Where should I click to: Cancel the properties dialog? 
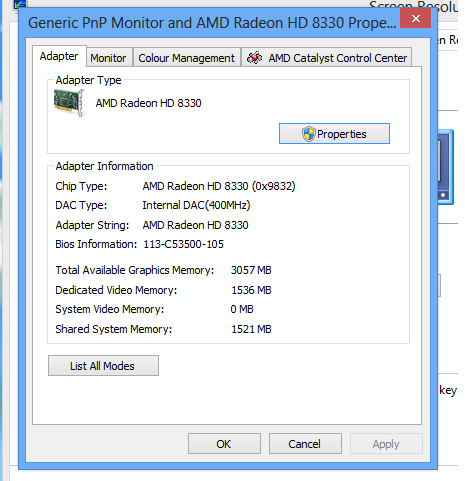(x=305, y=444)
